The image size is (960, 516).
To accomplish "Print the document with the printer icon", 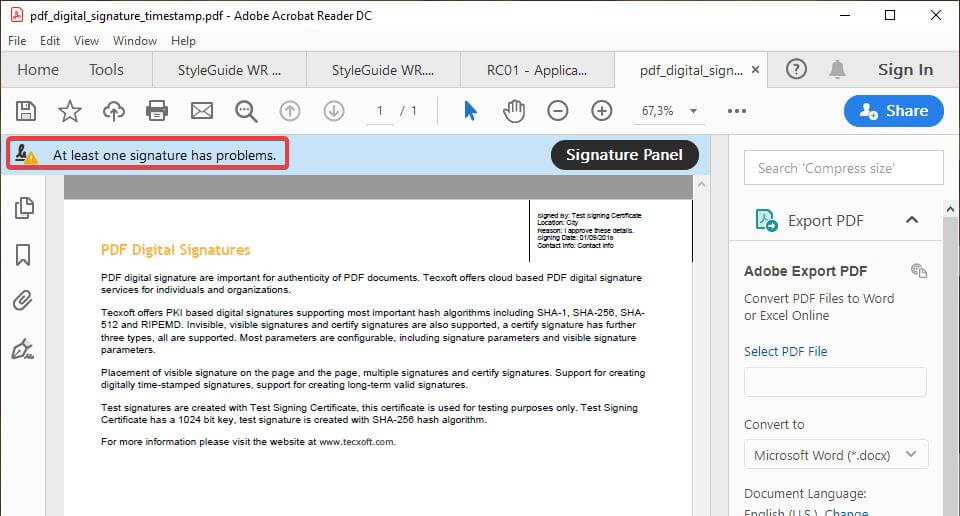I will tap(157, 111).
